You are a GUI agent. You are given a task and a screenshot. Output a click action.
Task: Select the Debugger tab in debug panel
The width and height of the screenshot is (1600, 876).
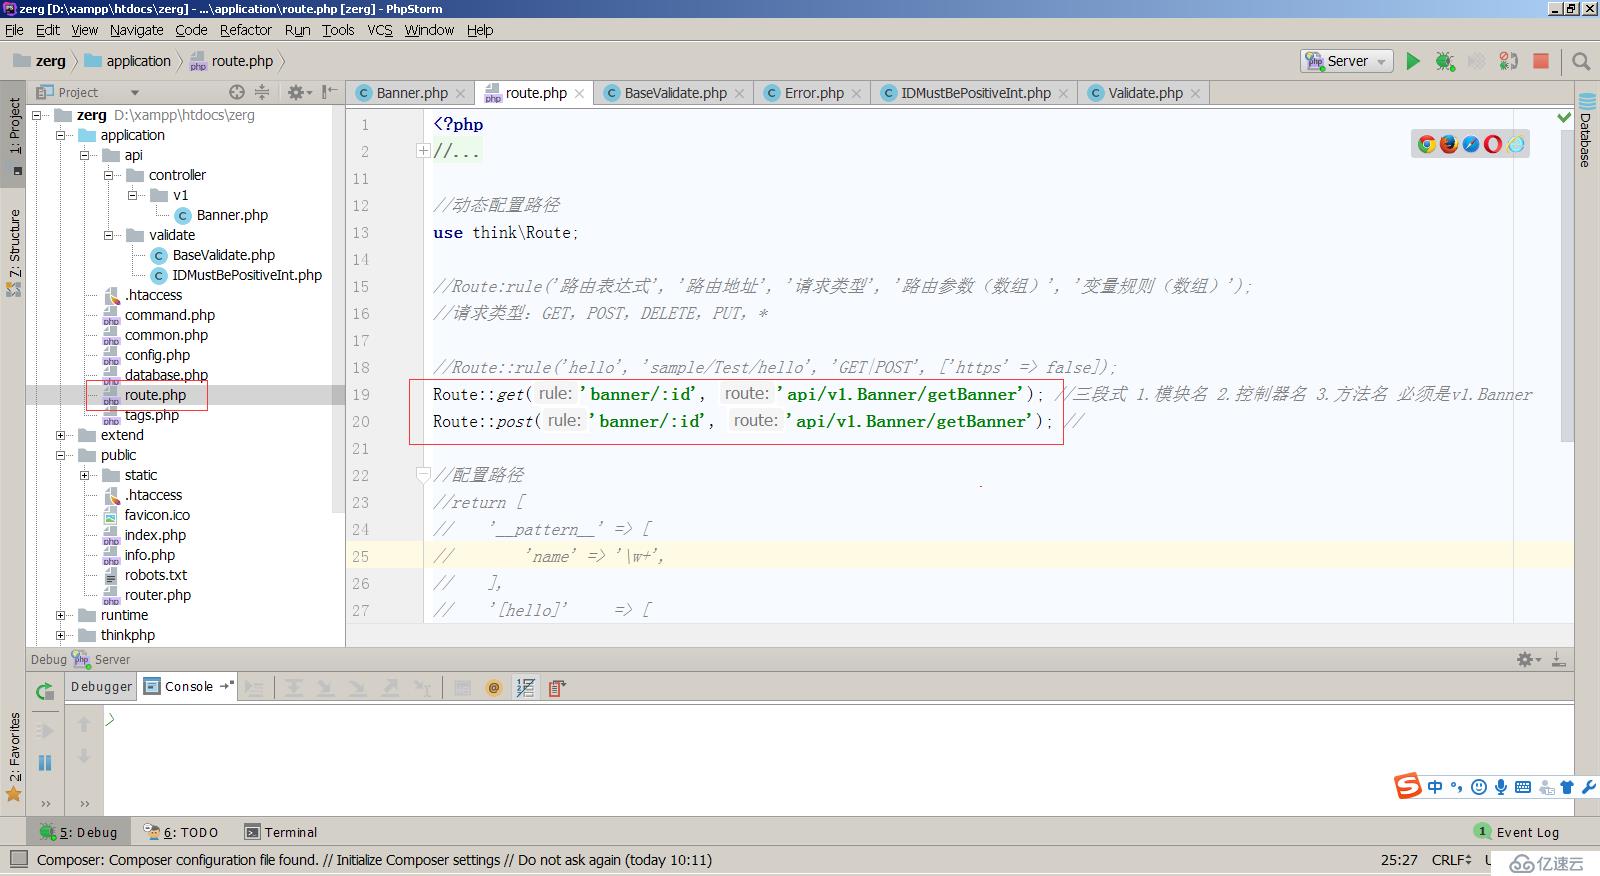pos(101,686)
